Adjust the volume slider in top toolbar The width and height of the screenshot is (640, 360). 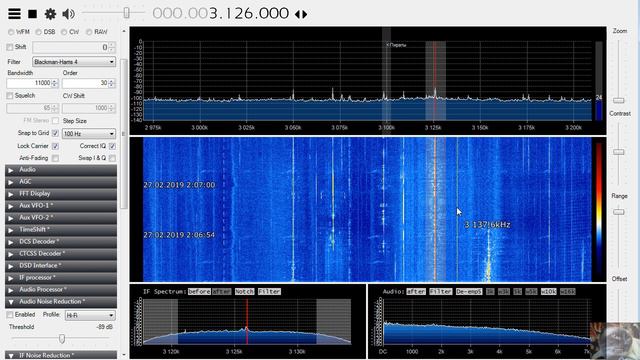point(127,13)
